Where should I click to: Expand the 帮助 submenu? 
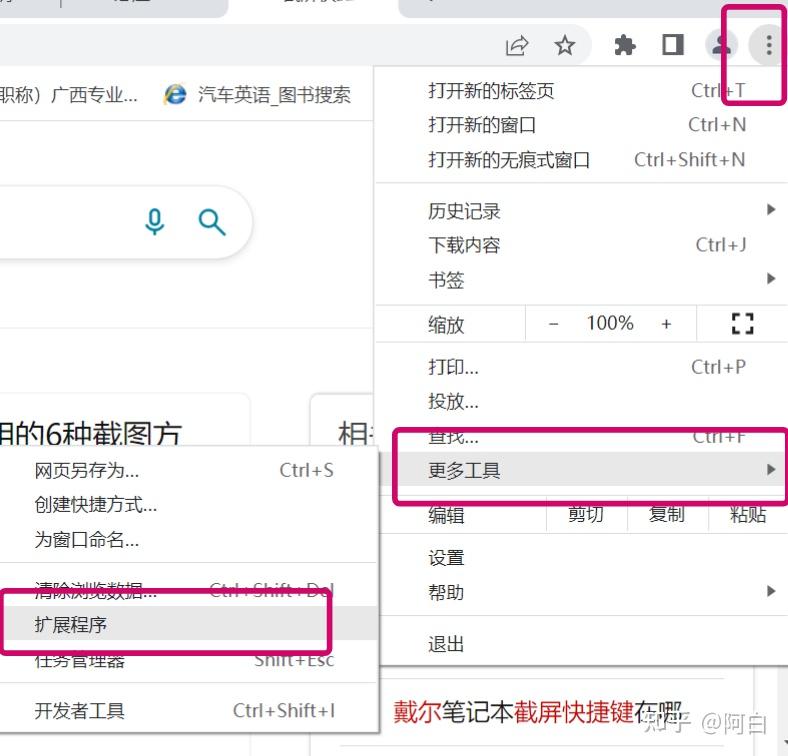(x=581, y=593)
